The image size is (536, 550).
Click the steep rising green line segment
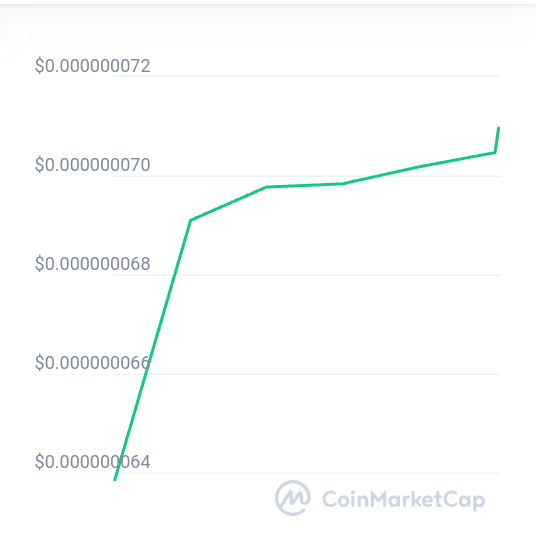tap(153, 350)
